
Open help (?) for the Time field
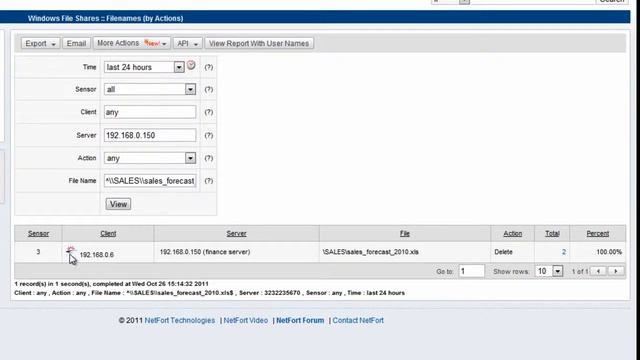tap(209, 67)
